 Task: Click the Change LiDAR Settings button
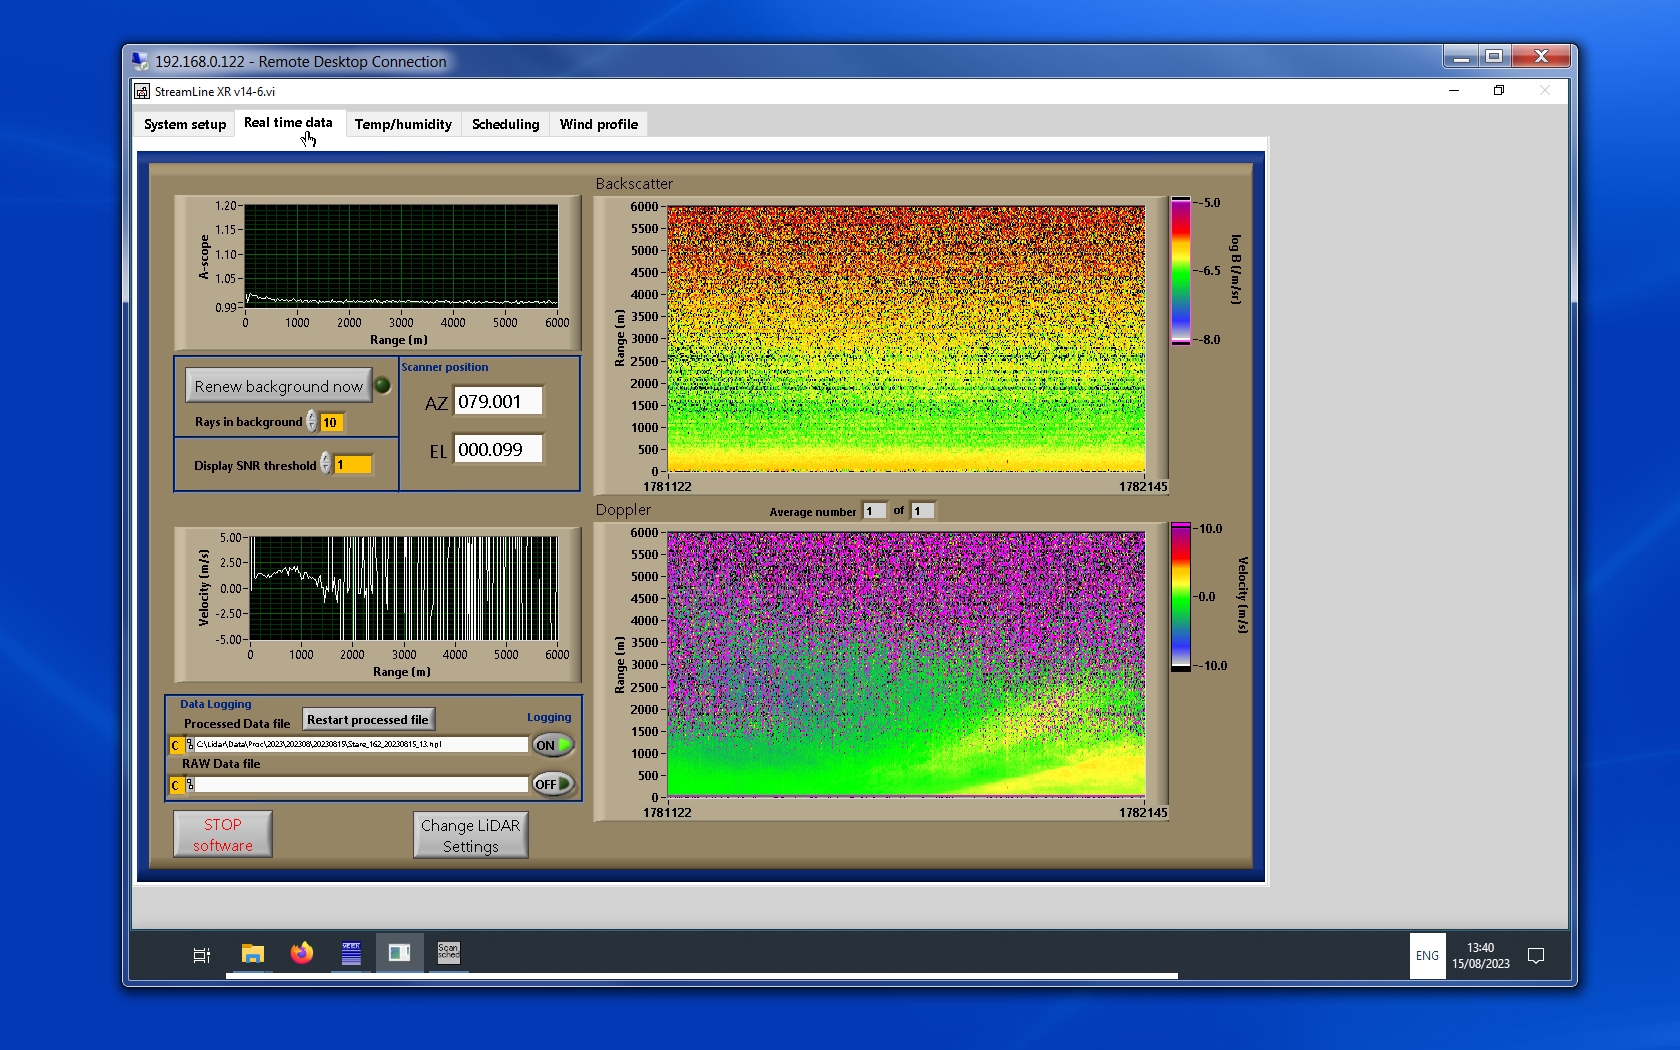pos(470,835)
